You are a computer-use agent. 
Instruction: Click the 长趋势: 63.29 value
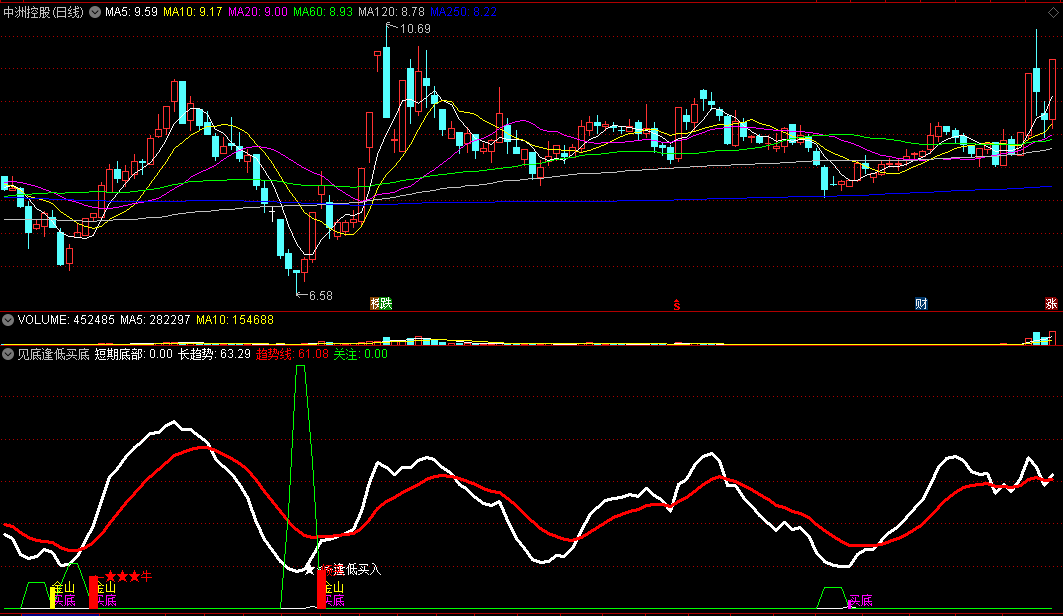[x=214, y=354]
